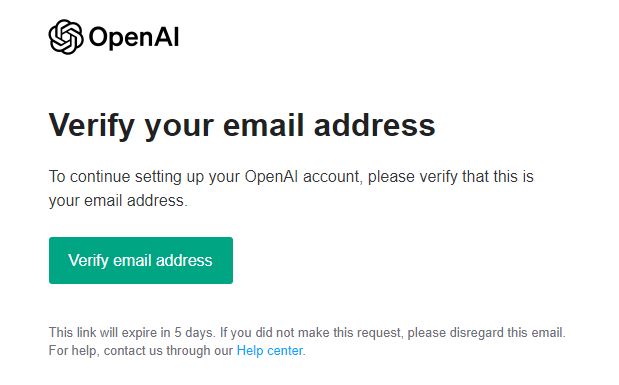Click the word 'address' in the heading
Viewport: 619px width, 385px height.
tap(374, 125)
